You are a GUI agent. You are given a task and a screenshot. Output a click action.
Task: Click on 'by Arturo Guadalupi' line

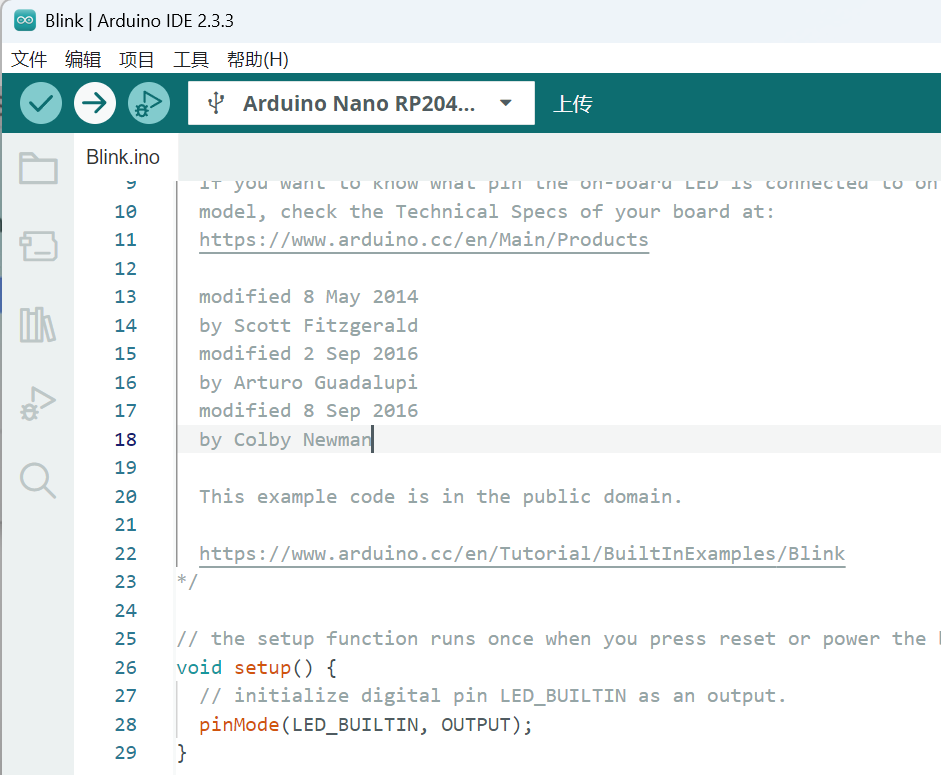[x=308, y=382]
